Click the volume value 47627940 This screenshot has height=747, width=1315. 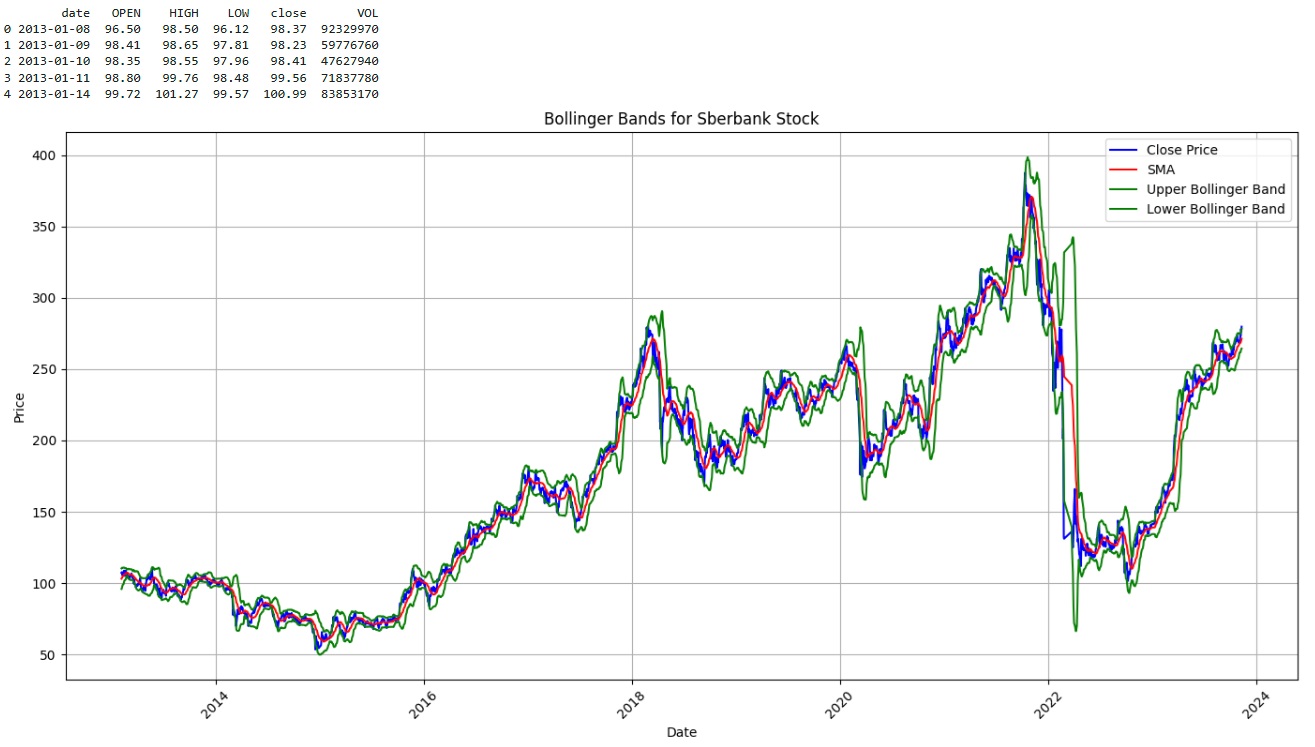pyautogui.click(x=350, y=61)
